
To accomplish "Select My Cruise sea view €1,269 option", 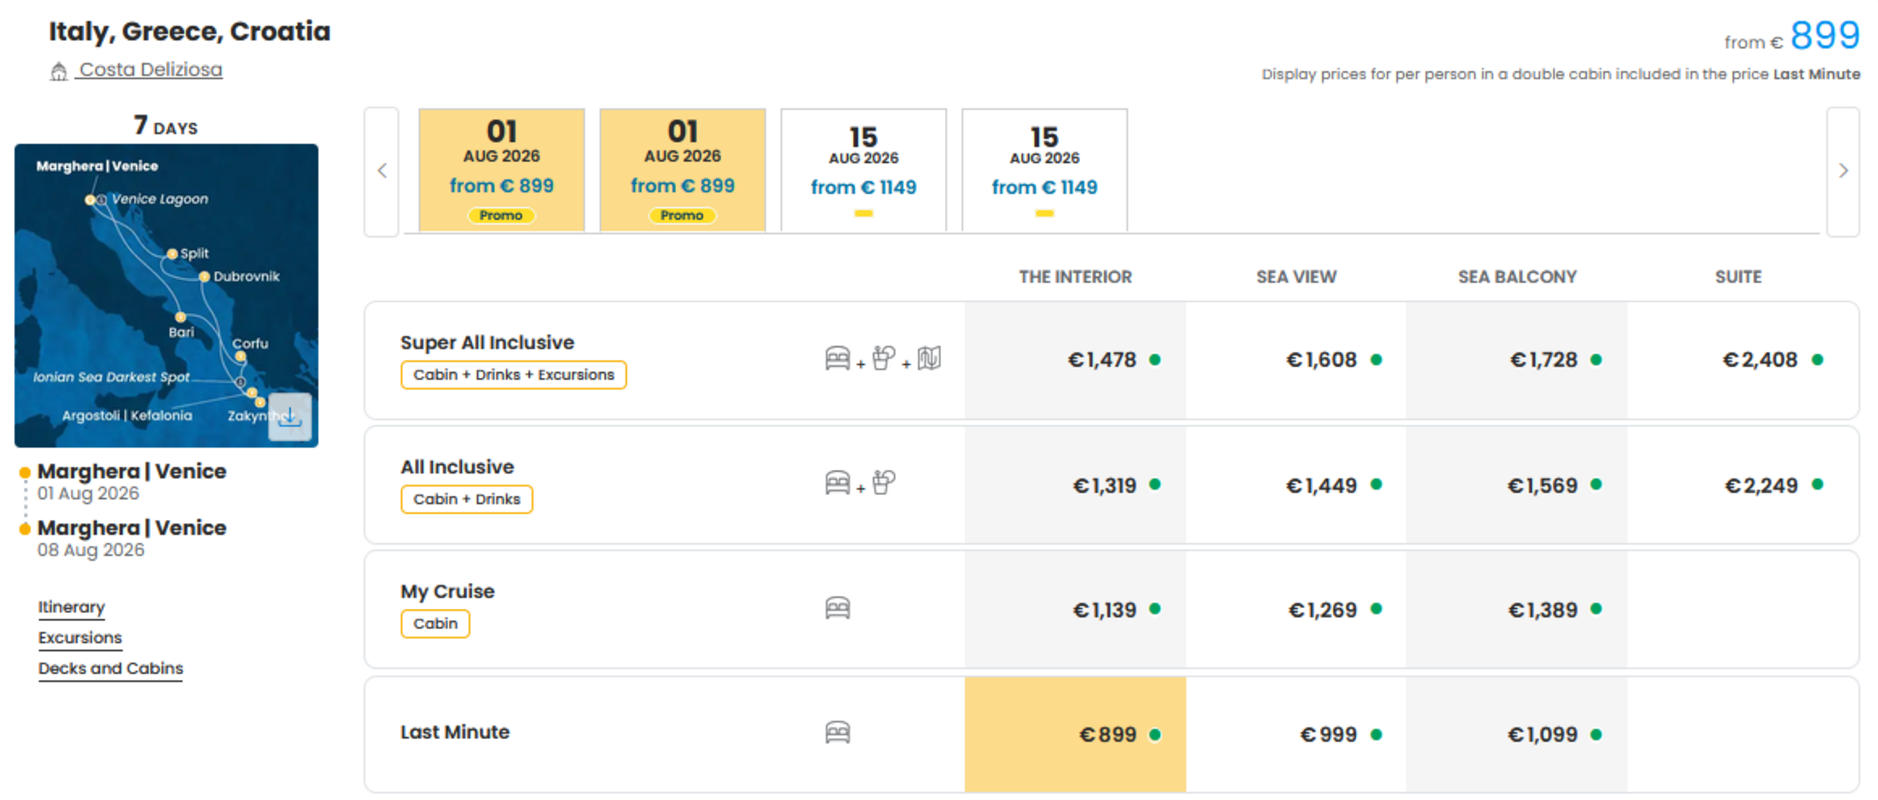I will pyautogui.click(x=1296, y=609).
